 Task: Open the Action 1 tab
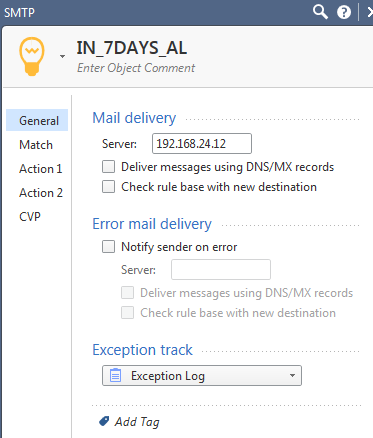click(x=41, y=169)
